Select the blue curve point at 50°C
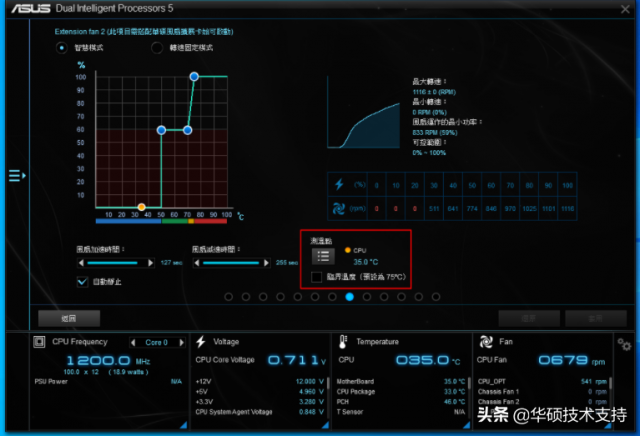 coord(161,130)
